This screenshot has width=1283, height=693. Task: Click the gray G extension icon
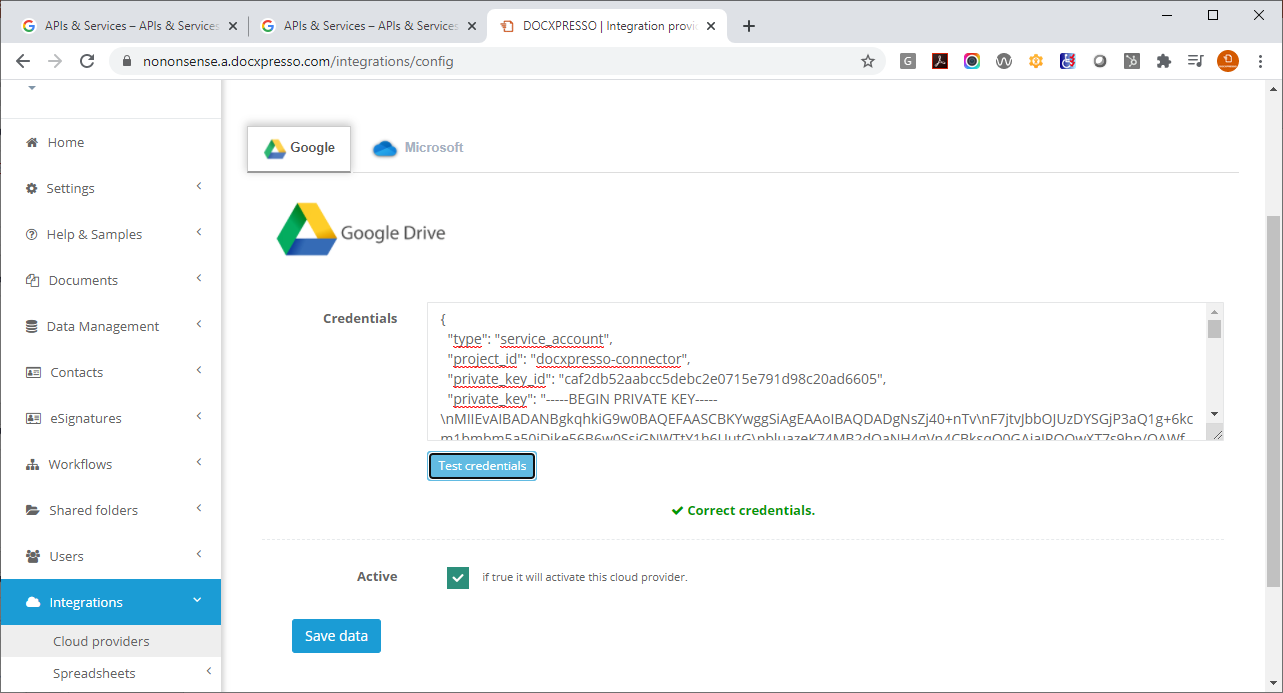[x=908, y=61]
